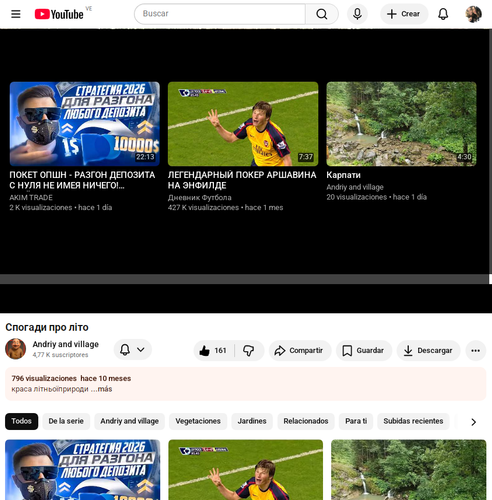Click 796 visualizaciones hace 10 meses text
The image size is (492, 500).
click(71, 379)
